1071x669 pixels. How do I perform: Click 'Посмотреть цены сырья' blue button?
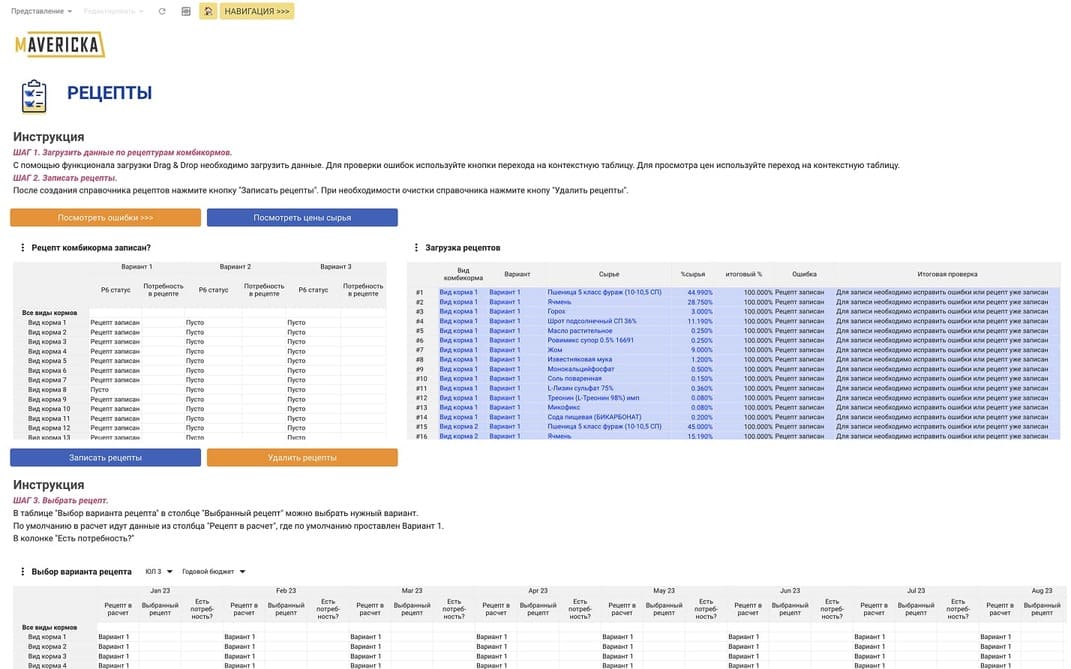tap(302, 217)
